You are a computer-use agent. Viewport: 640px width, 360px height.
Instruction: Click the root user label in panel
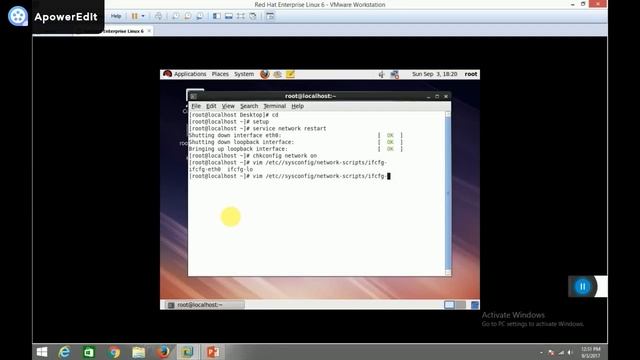(471, 74)
